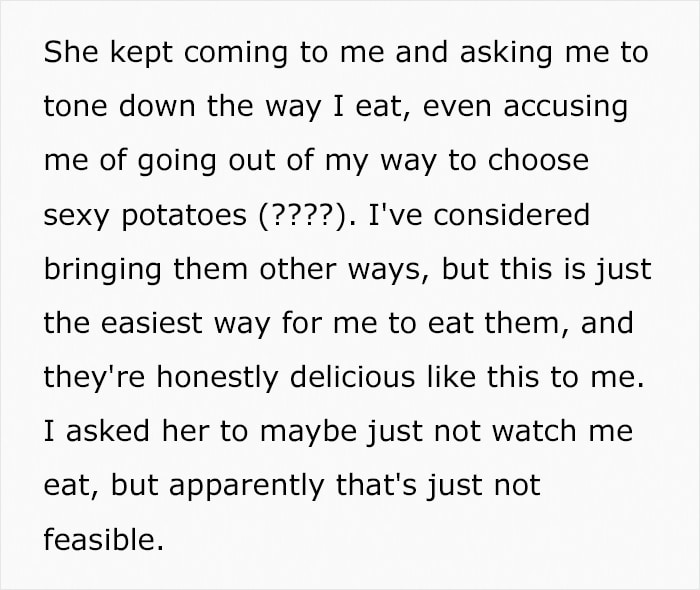Click the phrase "tone down"
The width and height of the screenshot is (700, 590).
120,106
